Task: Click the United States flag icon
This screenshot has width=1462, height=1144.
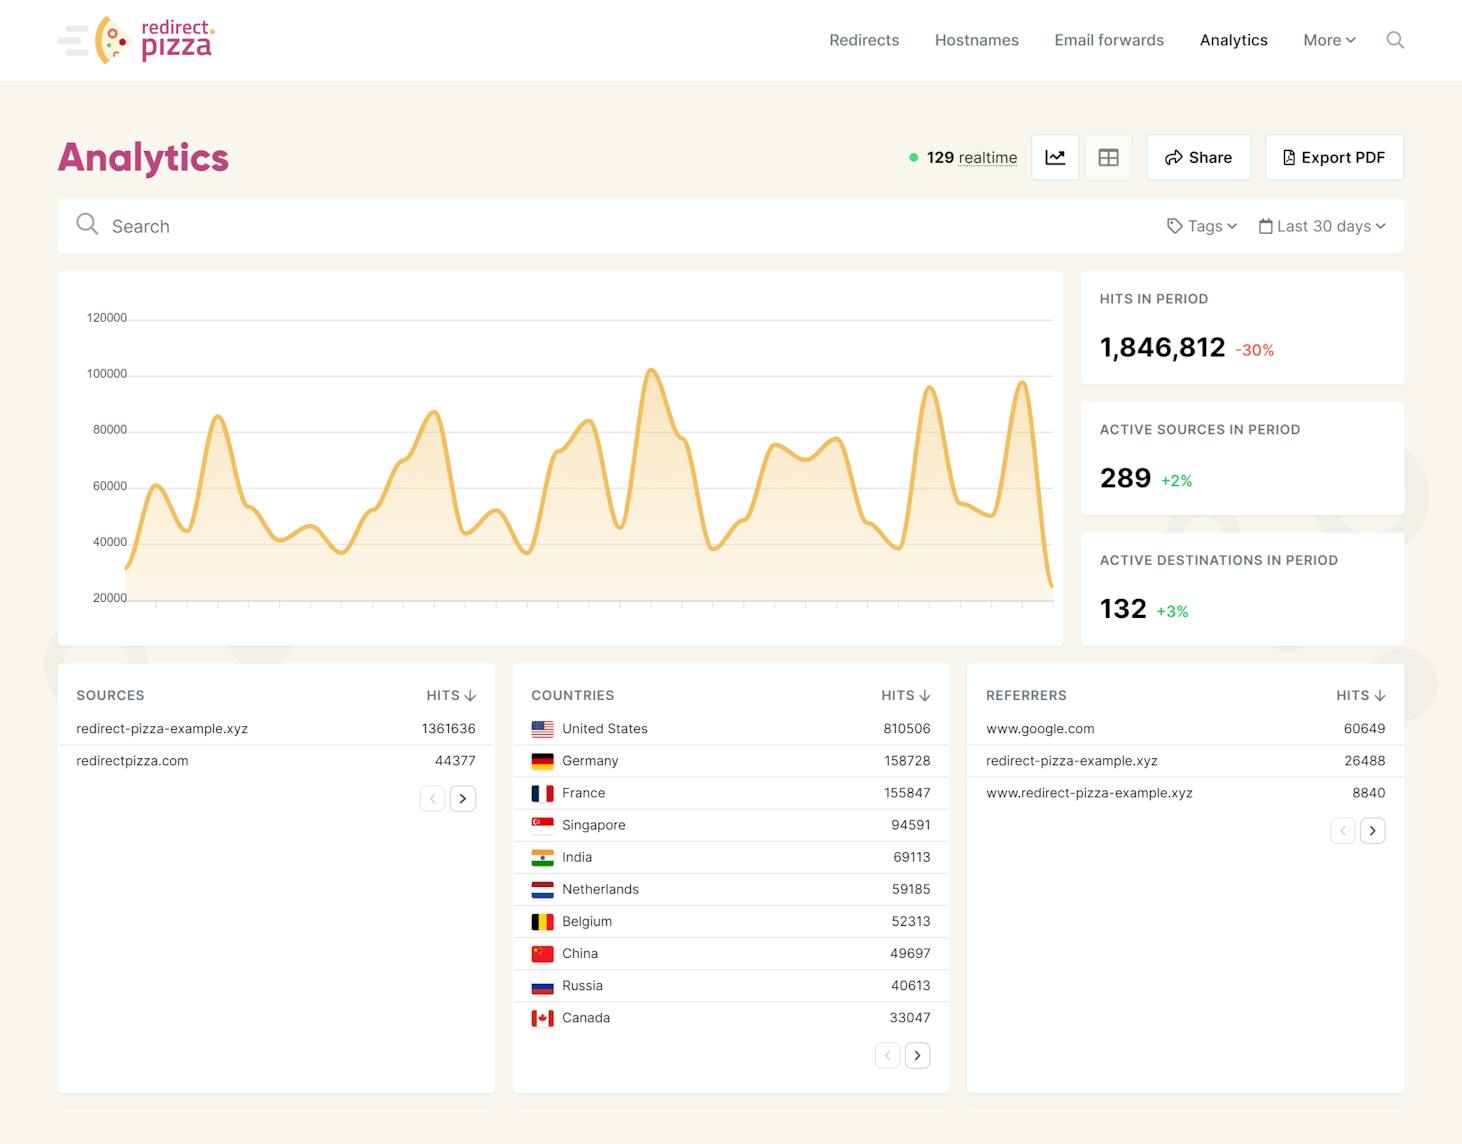Action: click(543, 728)
